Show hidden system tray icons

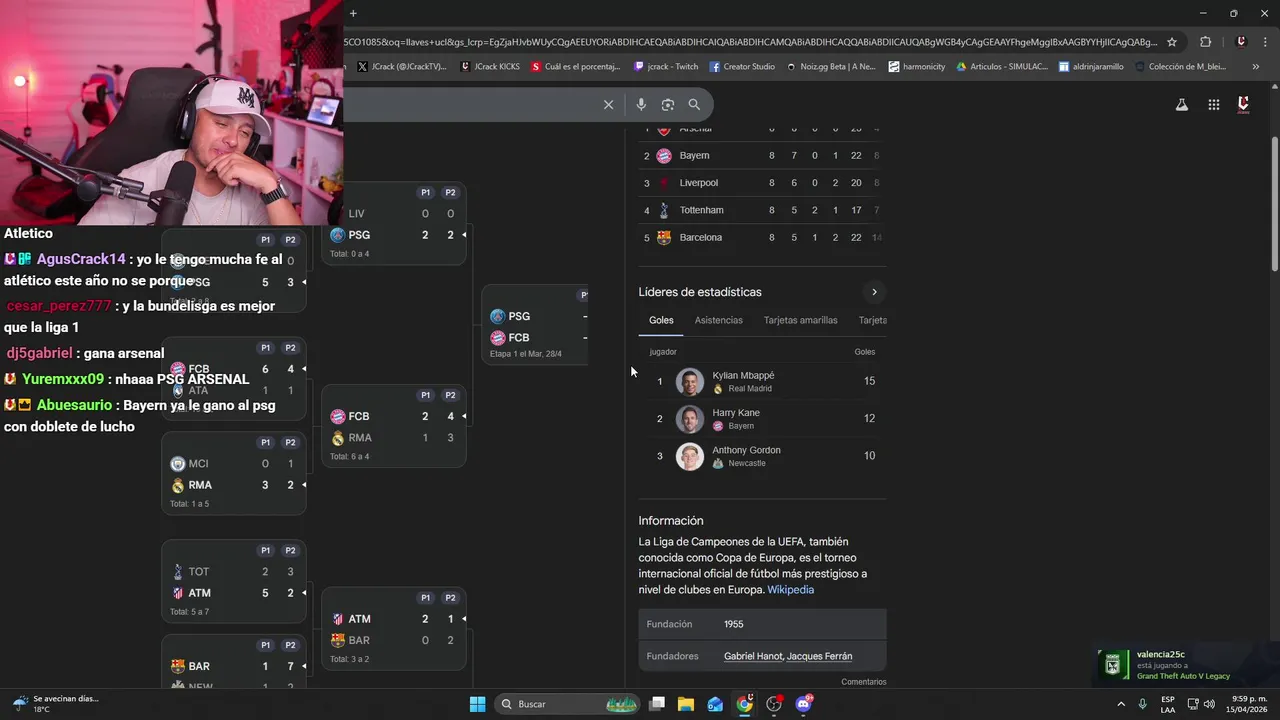pyautogui.click(x=1121, y=704)
